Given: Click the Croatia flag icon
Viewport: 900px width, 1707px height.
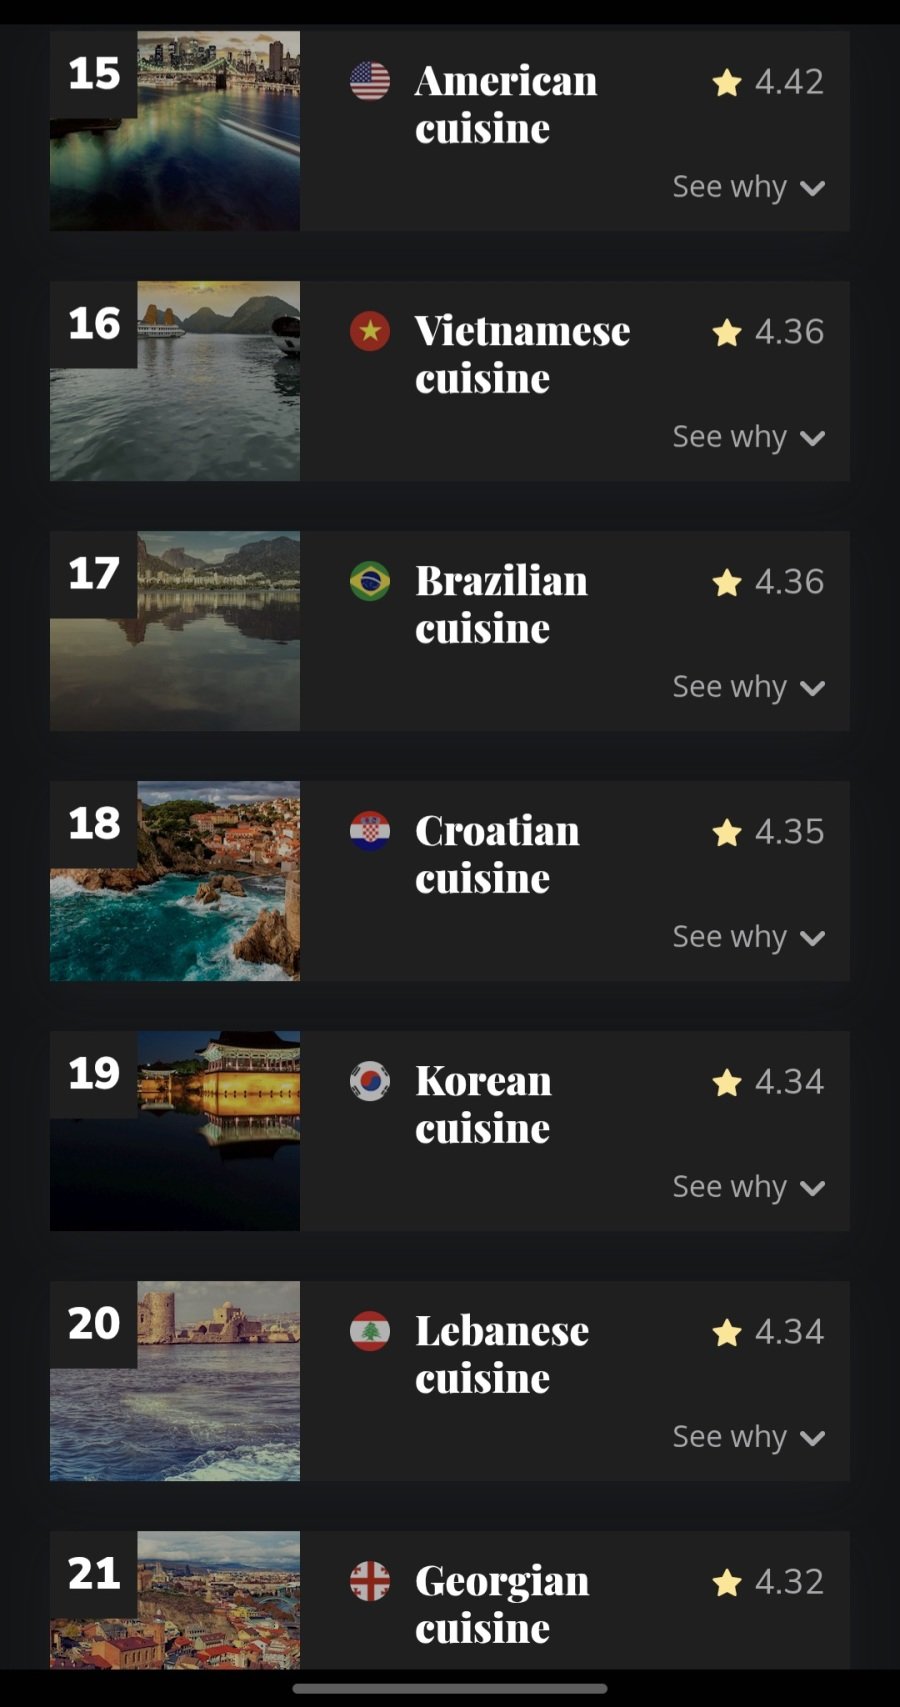Looking at the screenshot, I should click(x=370, y=831).
